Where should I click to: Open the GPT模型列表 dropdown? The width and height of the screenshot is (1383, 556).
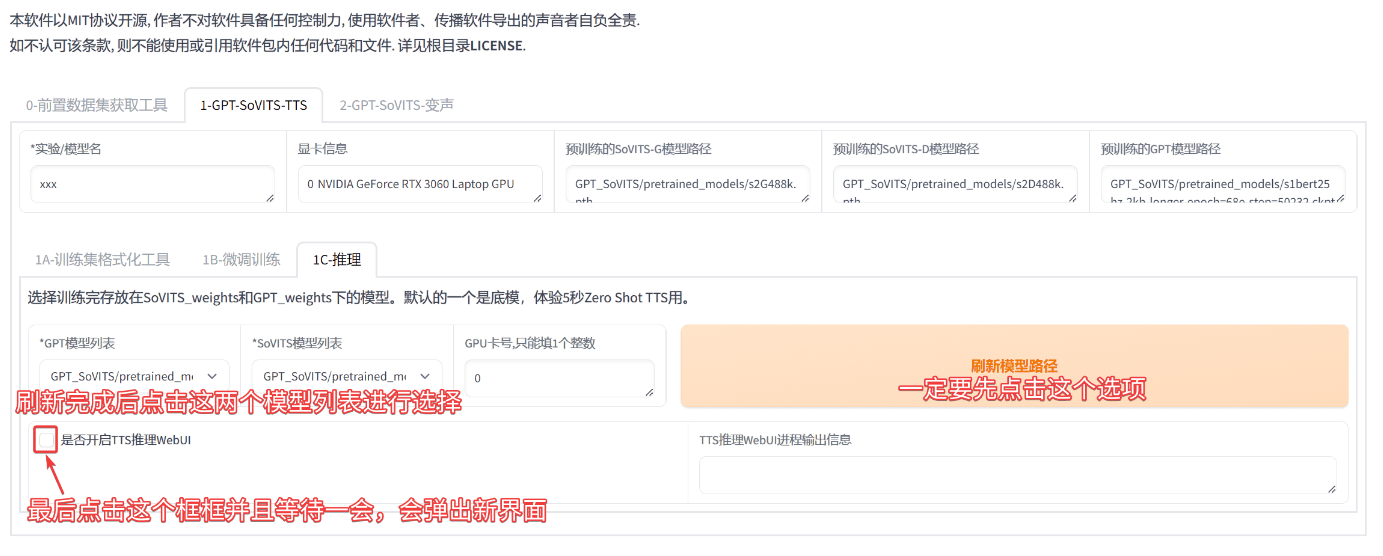(x=134, y=376)
